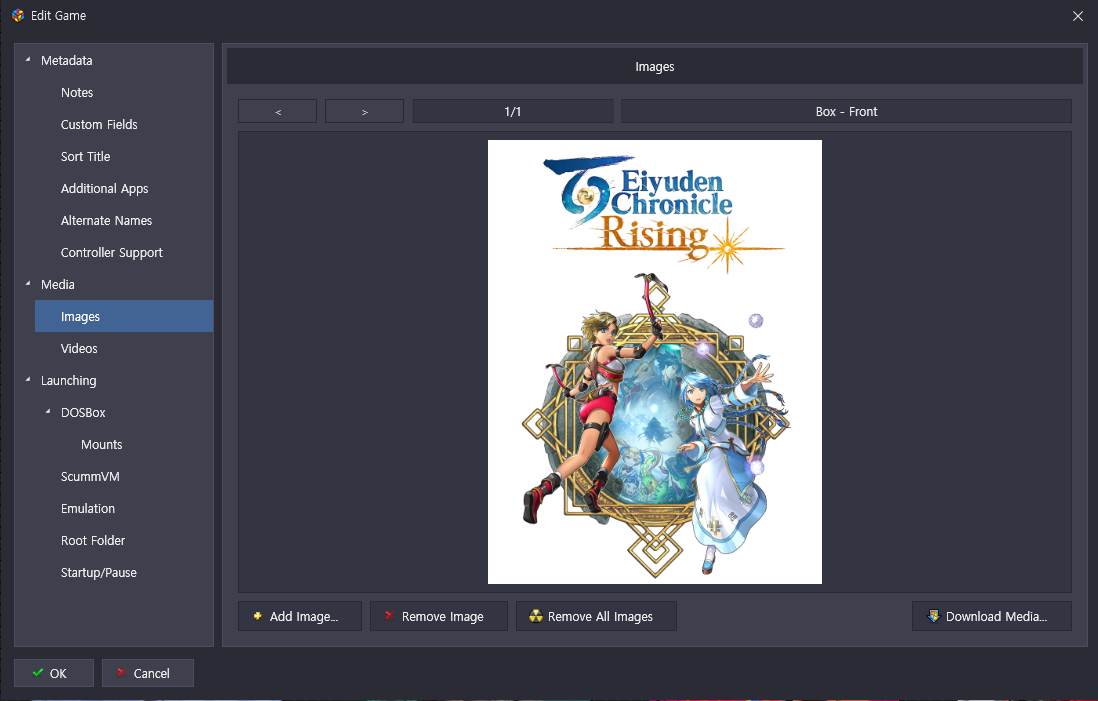Show the next image with the > button

(364, 111)
